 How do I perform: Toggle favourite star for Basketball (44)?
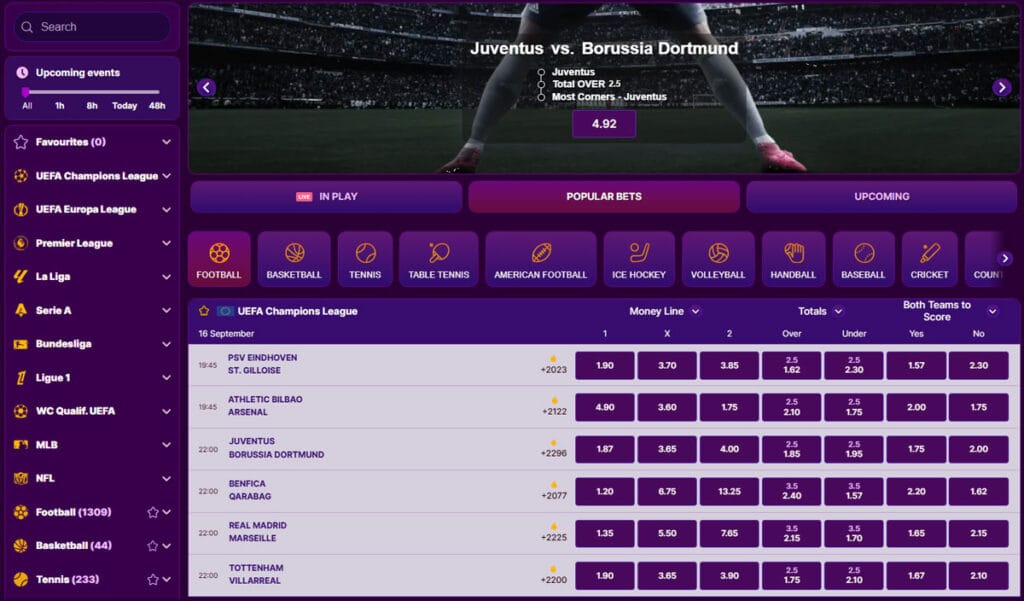pos(153,545)
